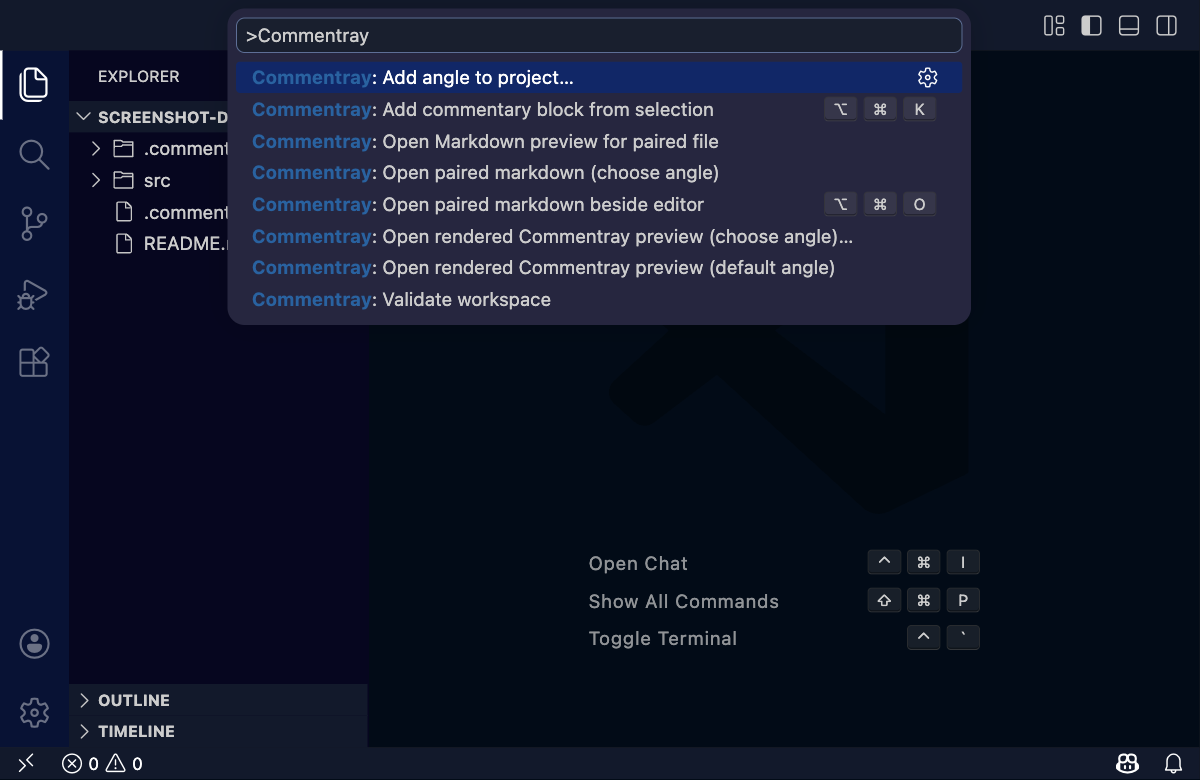Run Add commentary block from selection
Image resolution: width=1200 pixels, height=780 pixels.
tap(599, 110)
